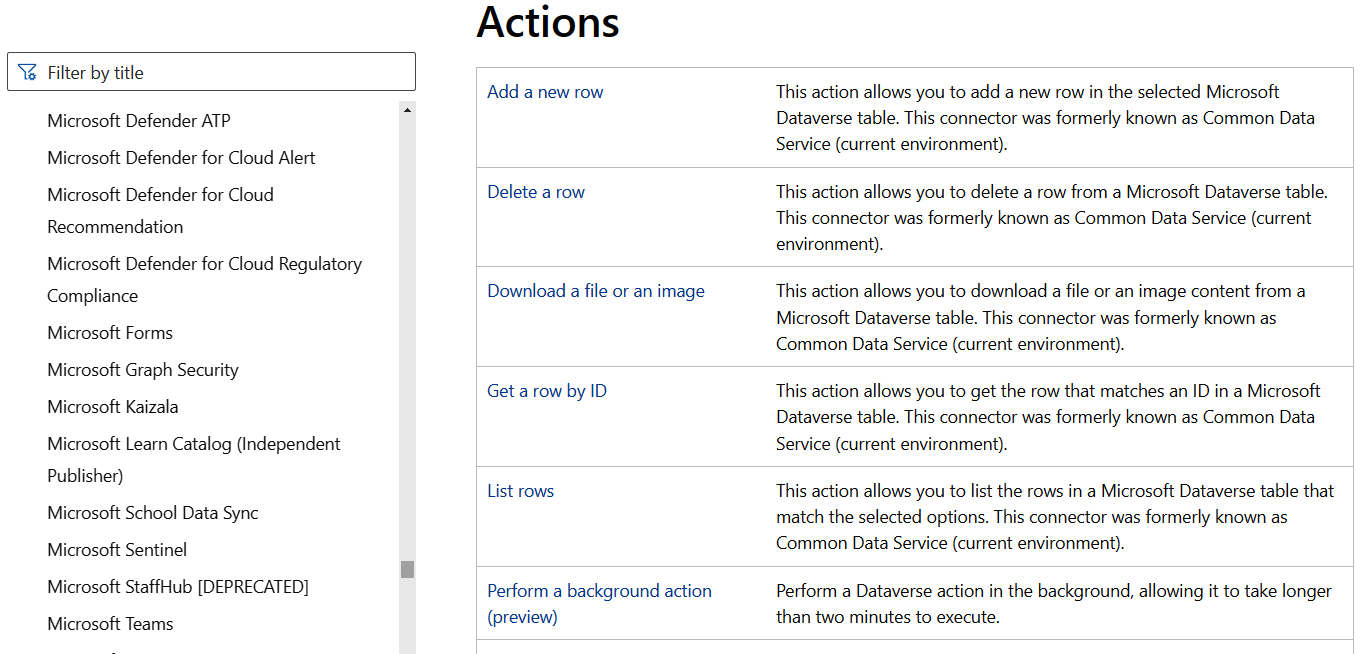Select Microsoft Defender for Cloud Alert
Image resolution: width=1365 pixels, height=654 pixels.
coord(181,157)
